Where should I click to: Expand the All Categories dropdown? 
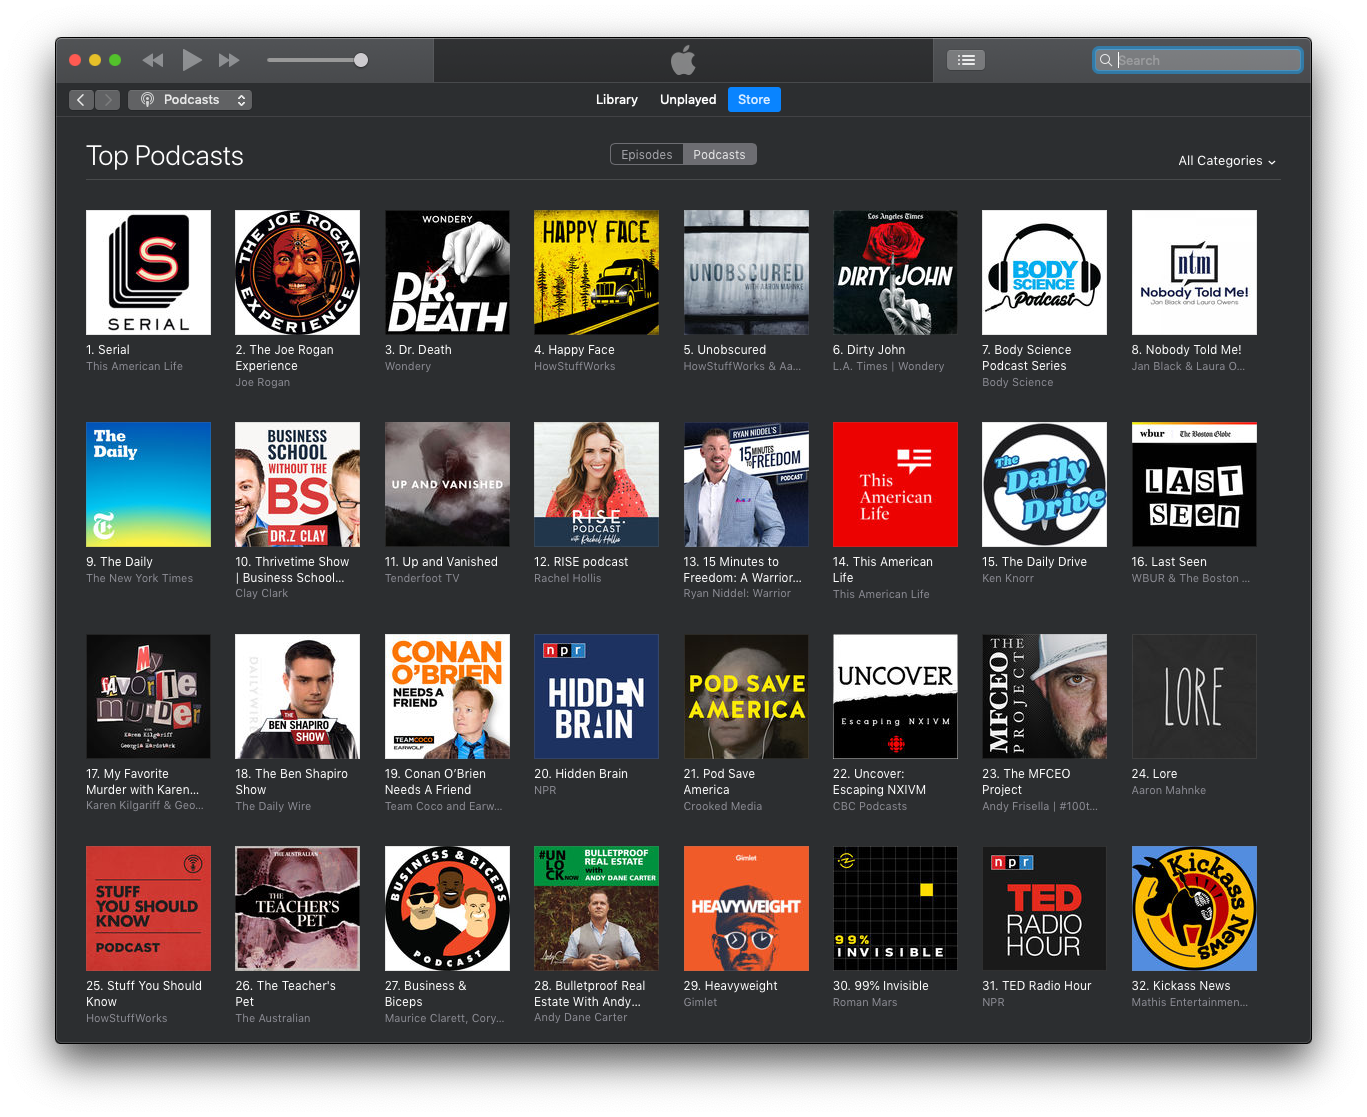point(1227,161)
